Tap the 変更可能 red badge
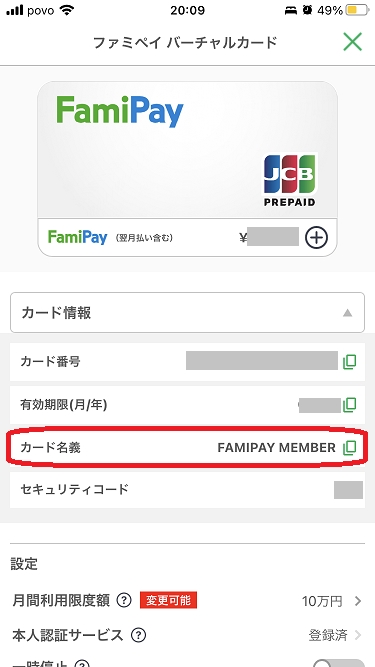This screenshot has height=667, width=375. point(168,601)
